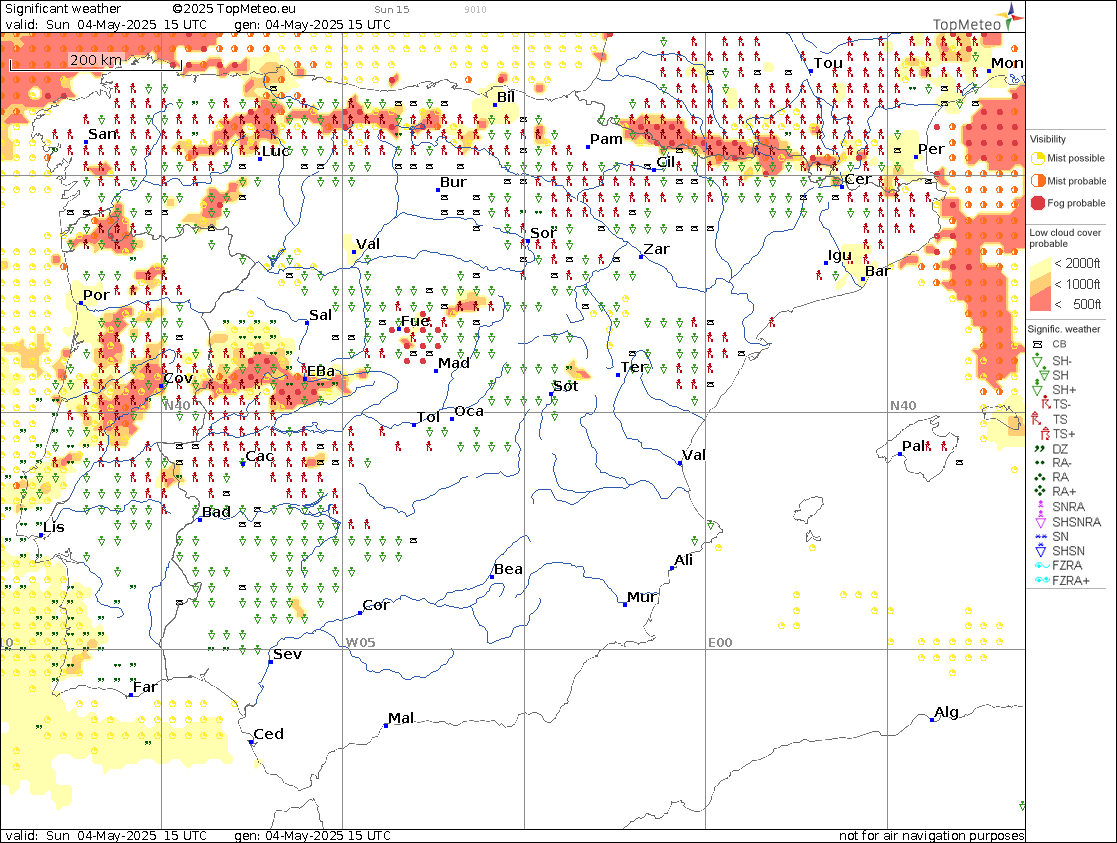Select the SH- light shower legend icon

coord(1037,361)
